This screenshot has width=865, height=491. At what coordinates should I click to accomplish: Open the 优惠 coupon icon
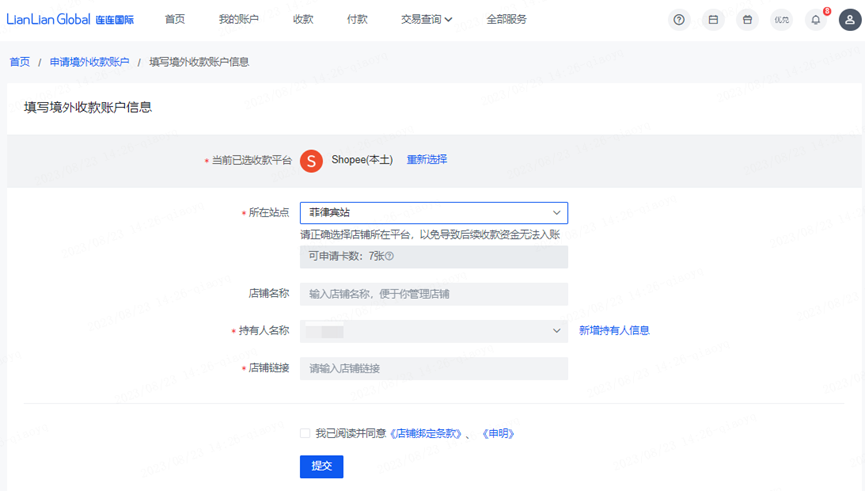(x=781, y=19)
